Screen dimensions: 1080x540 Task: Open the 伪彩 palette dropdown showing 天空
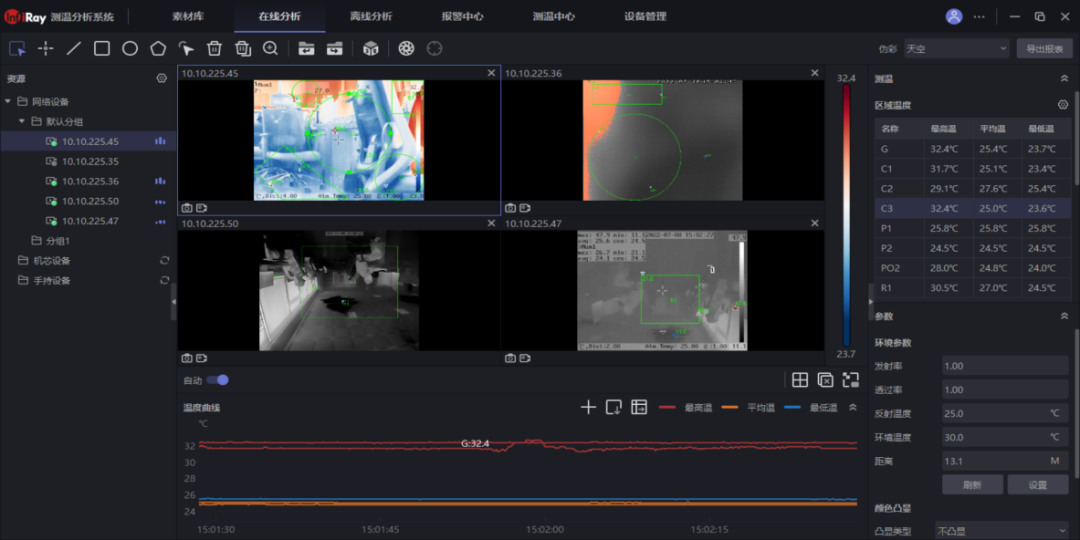tap(956, 48)
